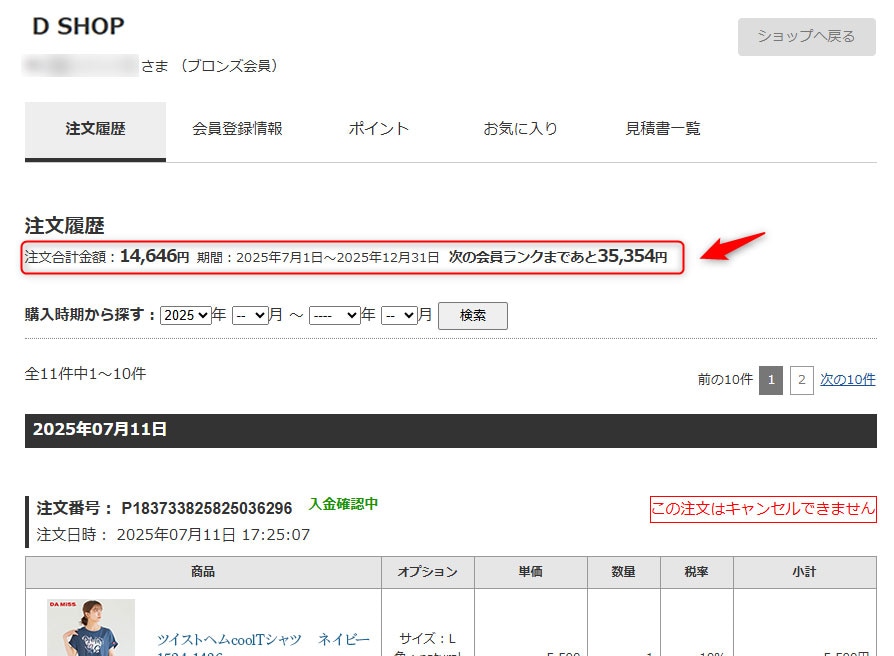The image size is (894, 656).
Task: Click the 前の10件 pagination text
Action: click(725, 380)
